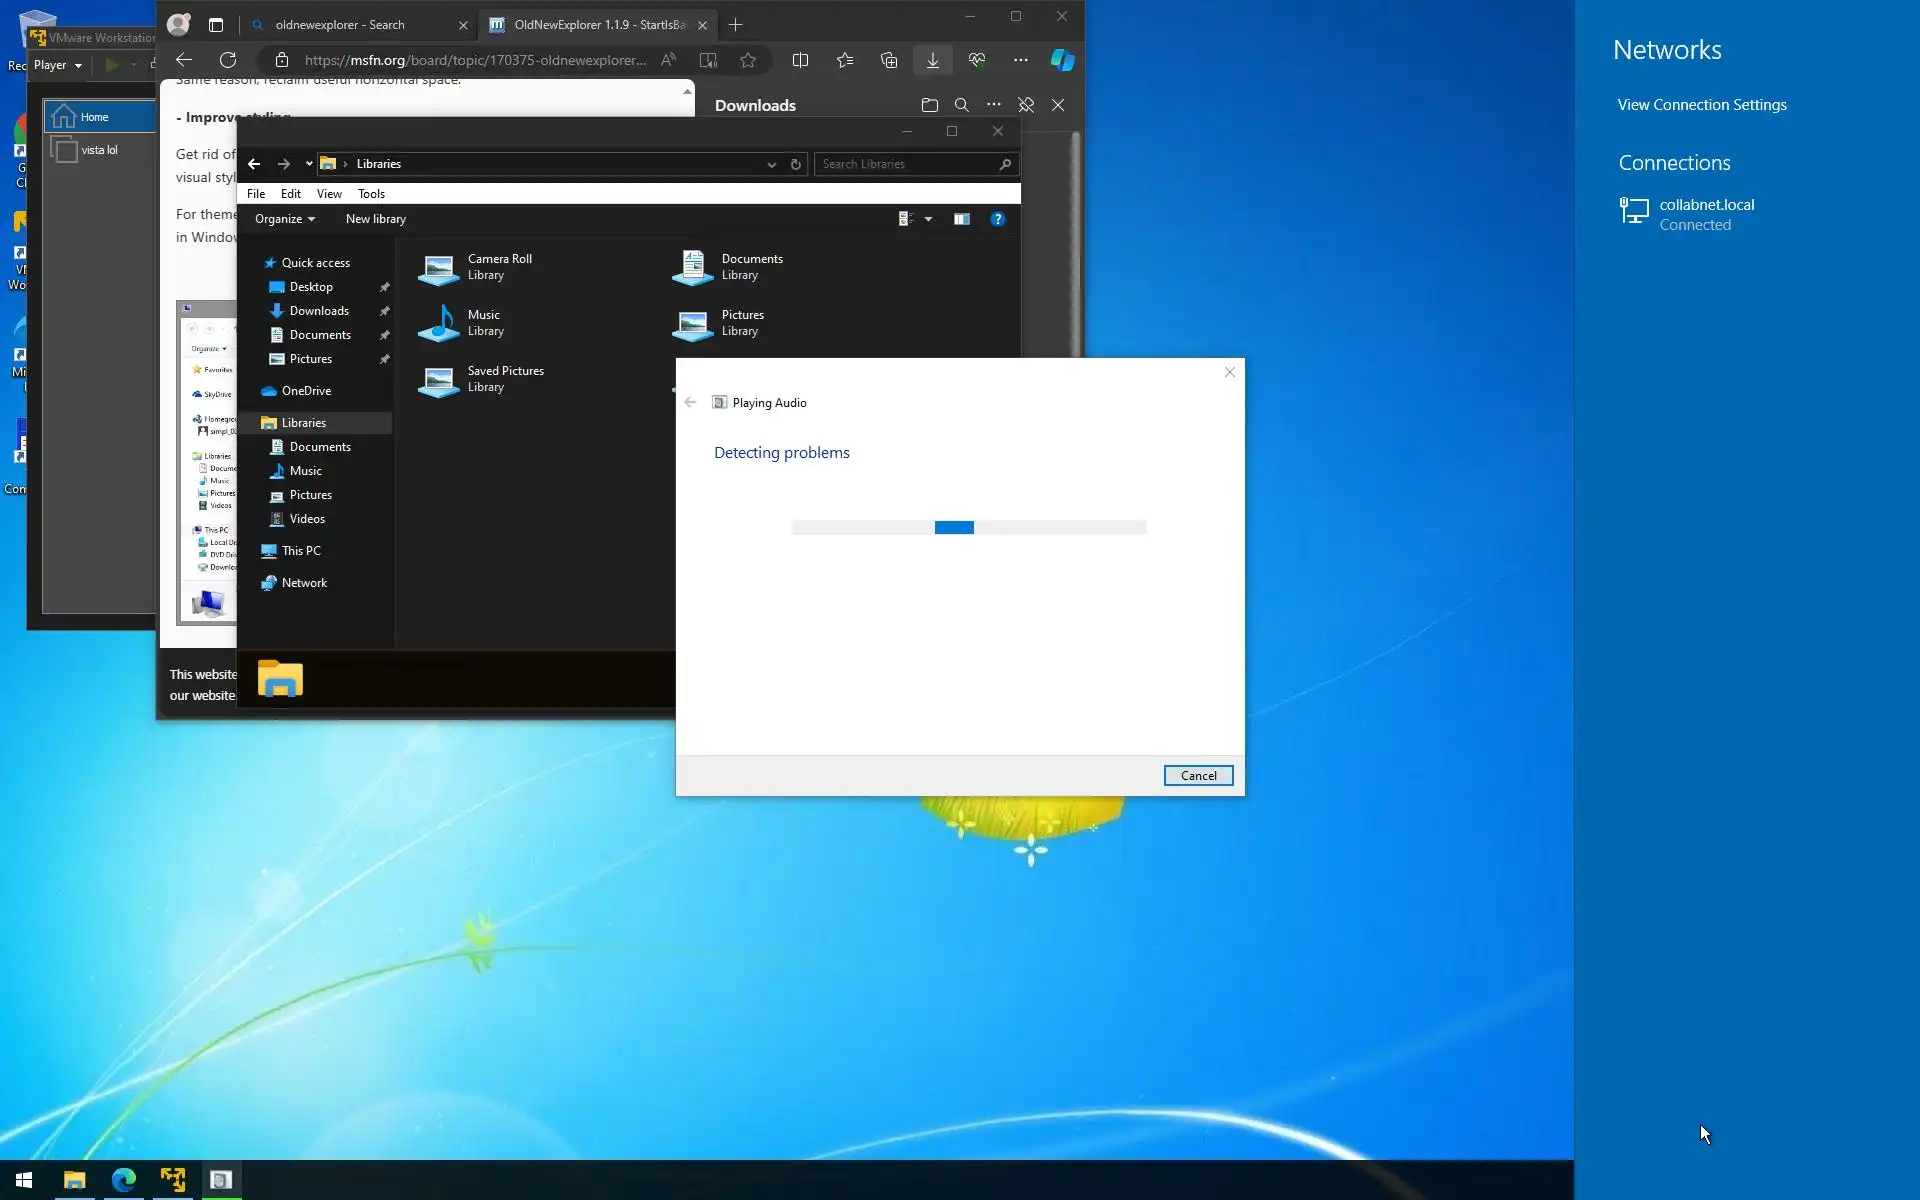Cancel the Playing Audio troubleshooter

[1198, 776]
